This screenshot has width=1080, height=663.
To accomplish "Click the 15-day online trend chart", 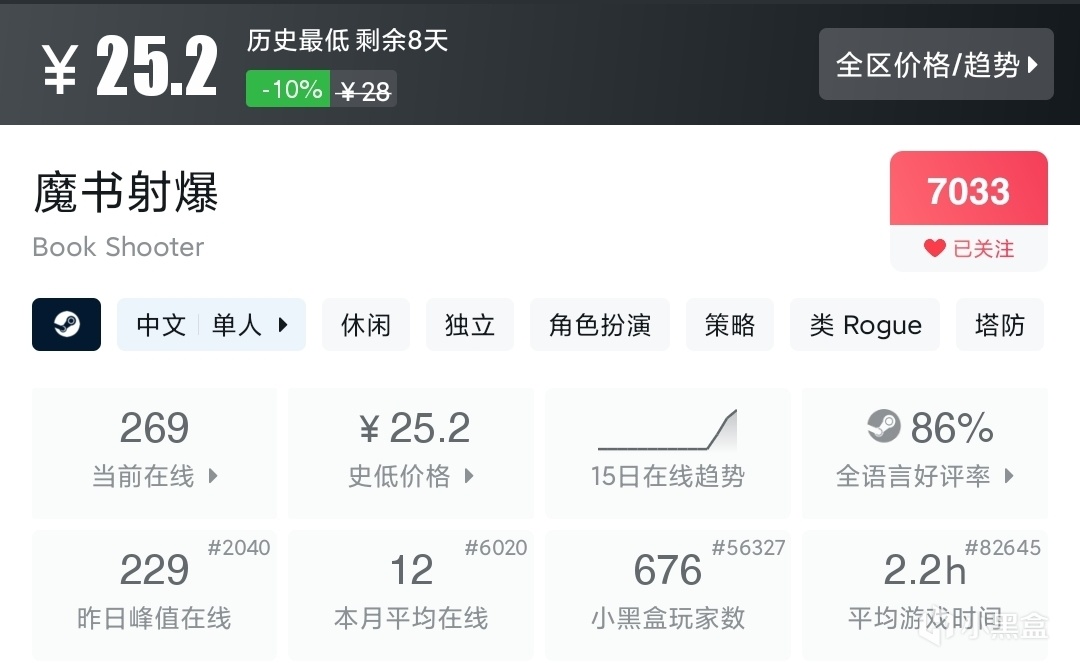I will pos(667,430).
